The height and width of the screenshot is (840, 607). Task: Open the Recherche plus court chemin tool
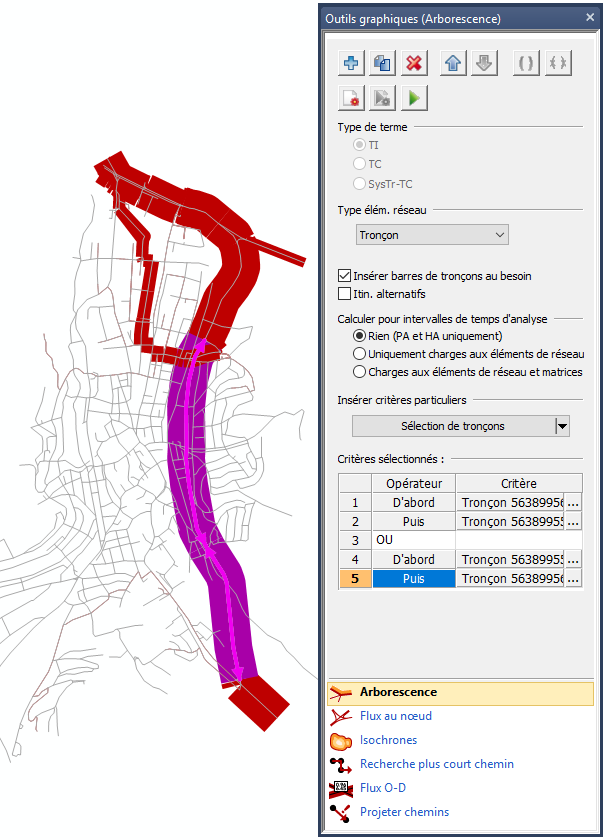pyautogui.click(x=436, y=764)
